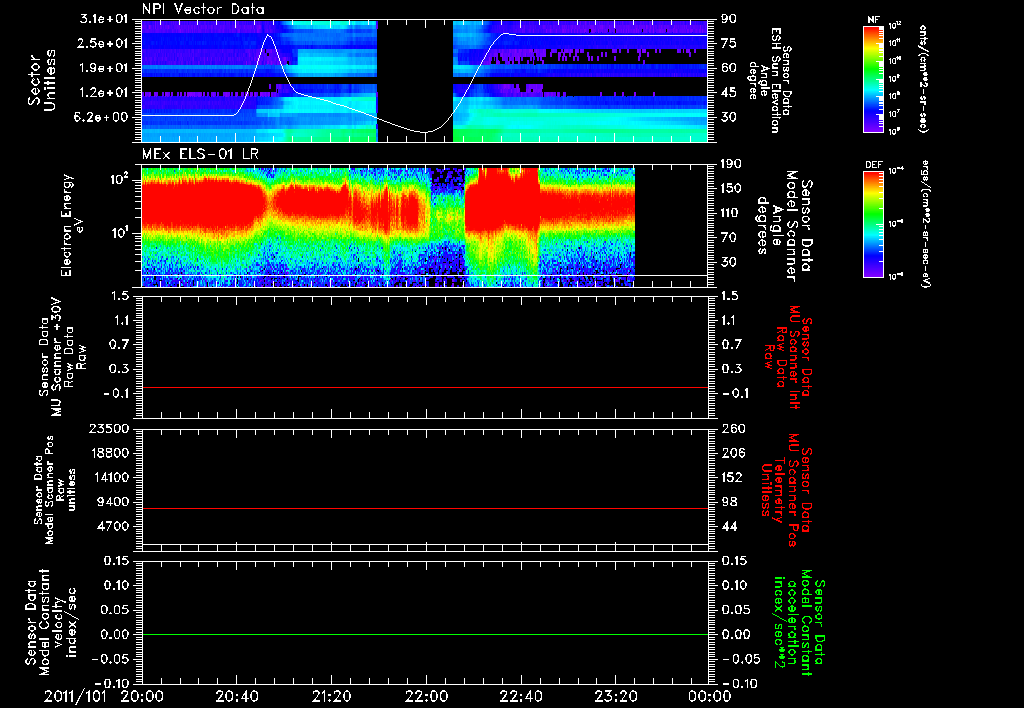Viewport: 1024px width, 708px height.
Task: Click the 1.2e+01 sector tick label
Action: (x=104, y=93)
